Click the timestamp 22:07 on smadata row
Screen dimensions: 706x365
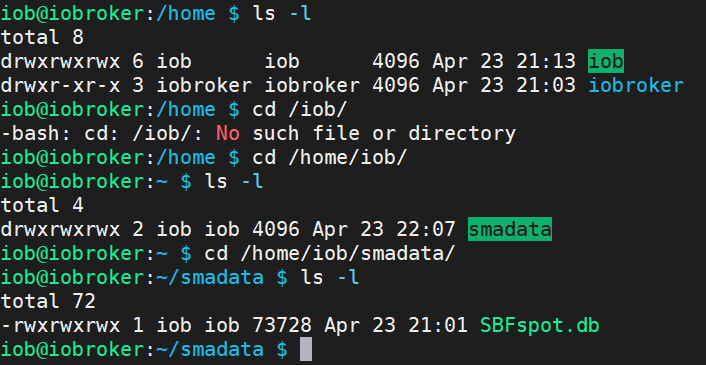(x=426, y=229)
